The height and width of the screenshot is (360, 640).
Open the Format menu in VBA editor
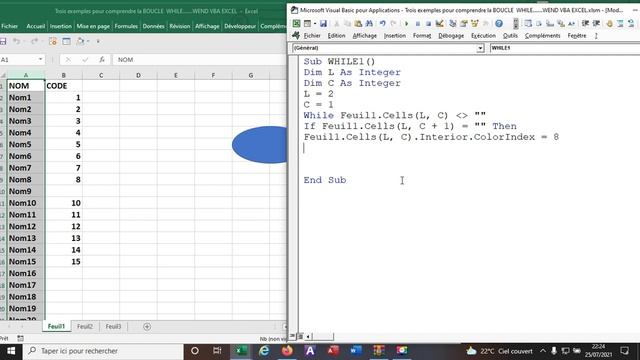pyautogui.click(x=422, y=36)
